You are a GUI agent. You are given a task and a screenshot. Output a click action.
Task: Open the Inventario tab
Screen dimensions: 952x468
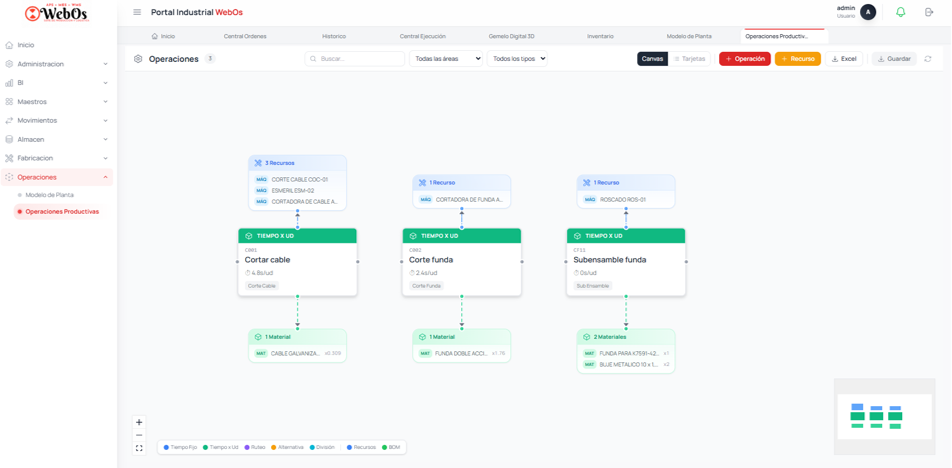[x=600, y=36]
